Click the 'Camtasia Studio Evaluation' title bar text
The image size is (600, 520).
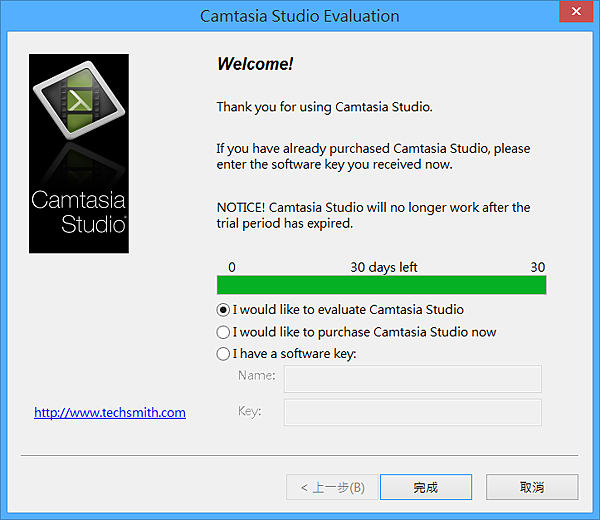tap(300, 16)
